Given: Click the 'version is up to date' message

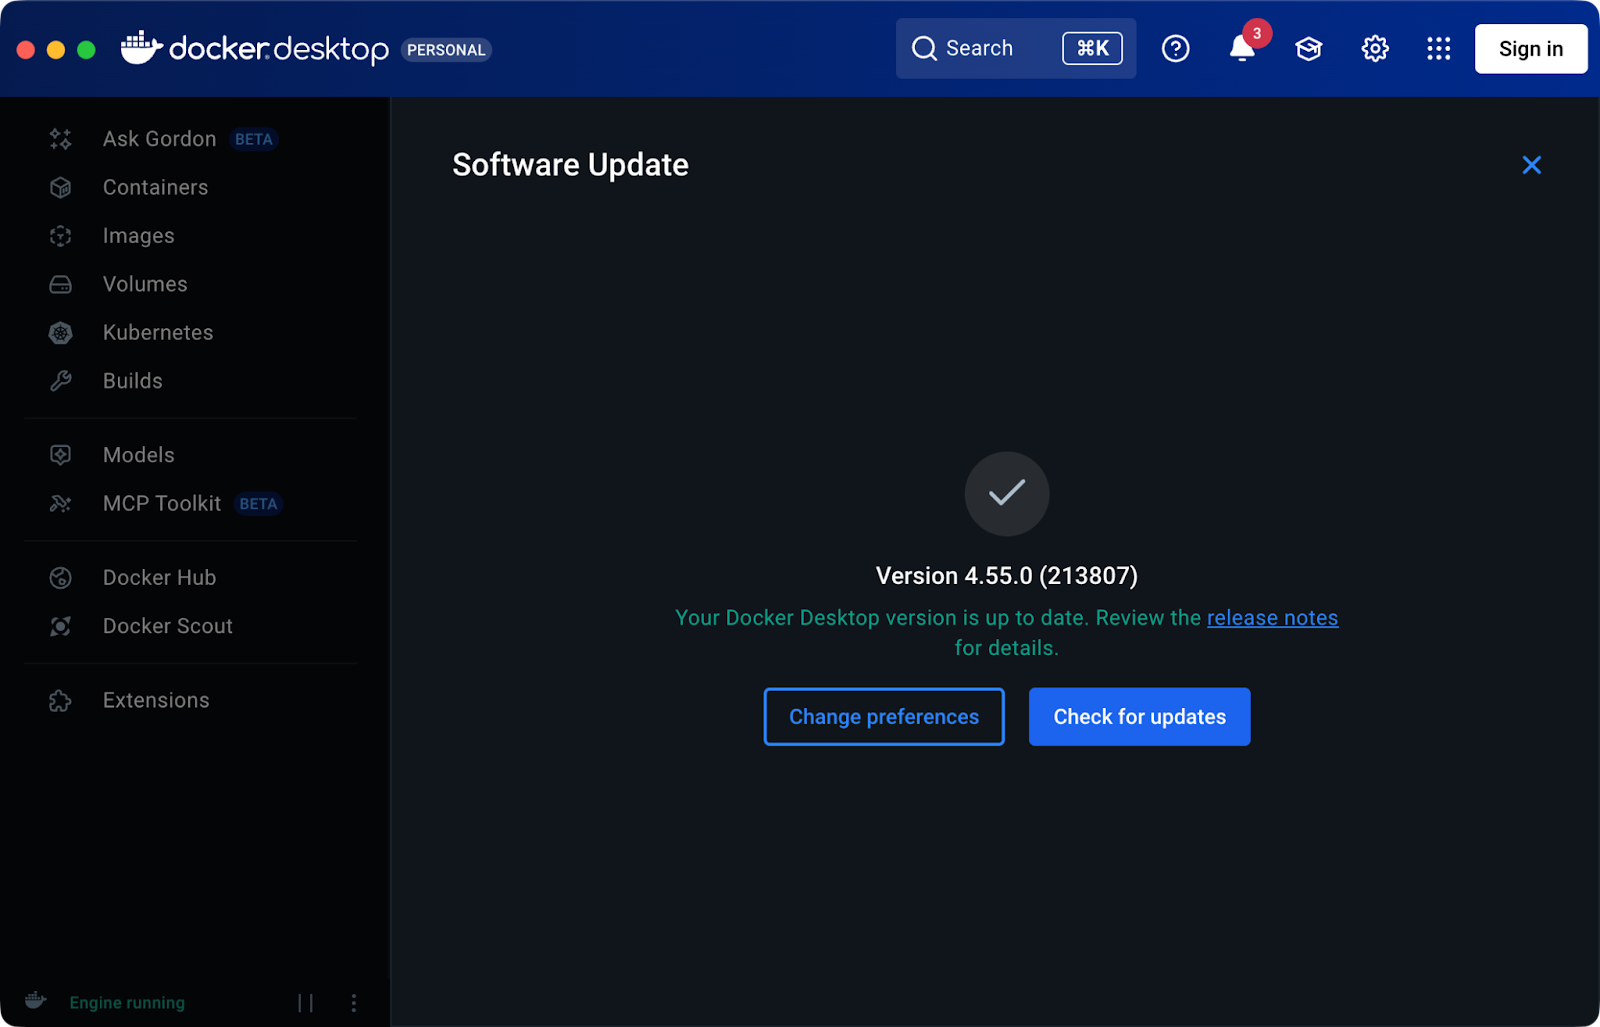Looking at the screenshot, I should click(x=1006, y=633).
